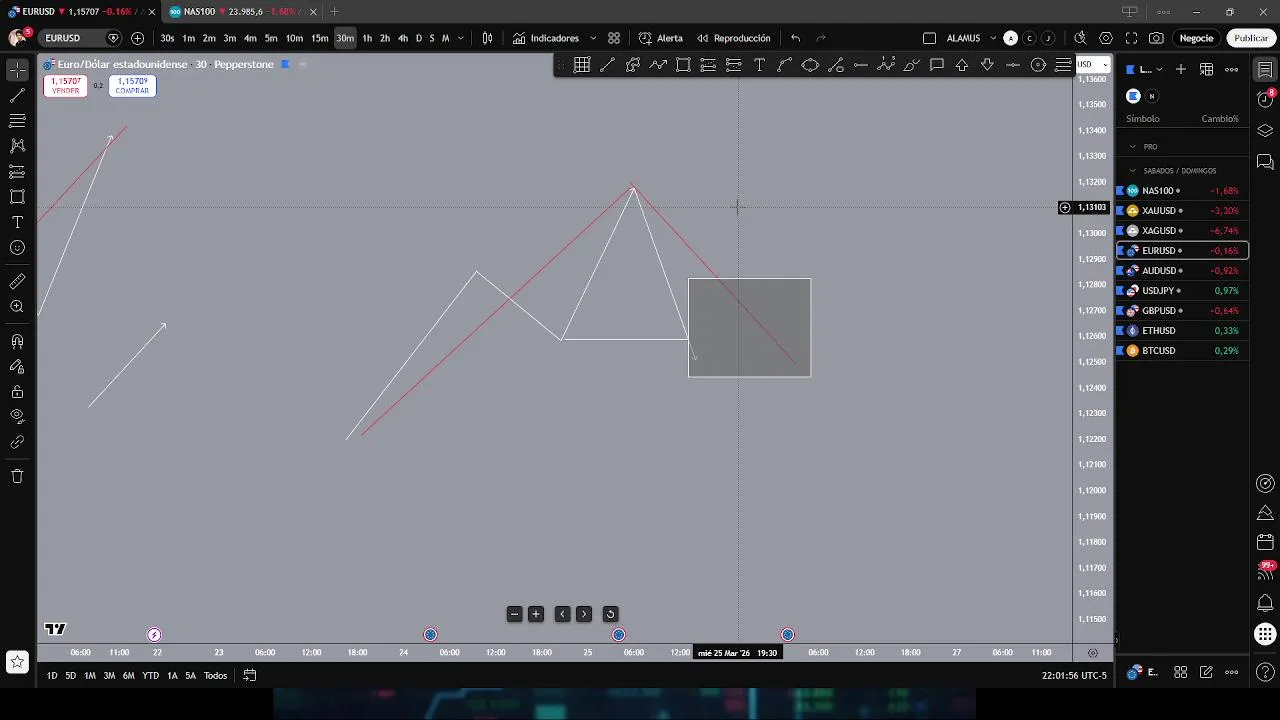This screenshot has width=1280, height=720.
Task: Open the Indicadores favorites dropdown arrow
Action: [x=593, y=38]
